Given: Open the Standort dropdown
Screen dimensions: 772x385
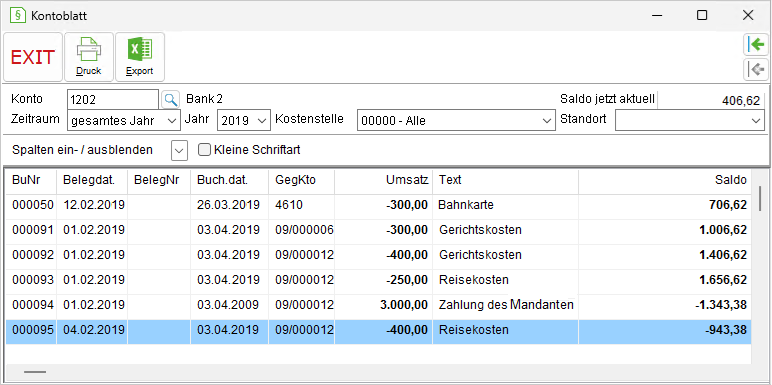Looking at the screenshot, I should 690,120.
